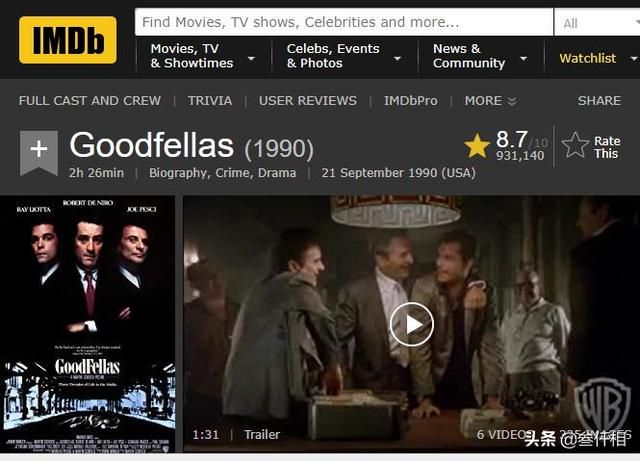Screen dimensions: 640x461
Task: Expand the News & Community menu
Action: coord(480,56)
